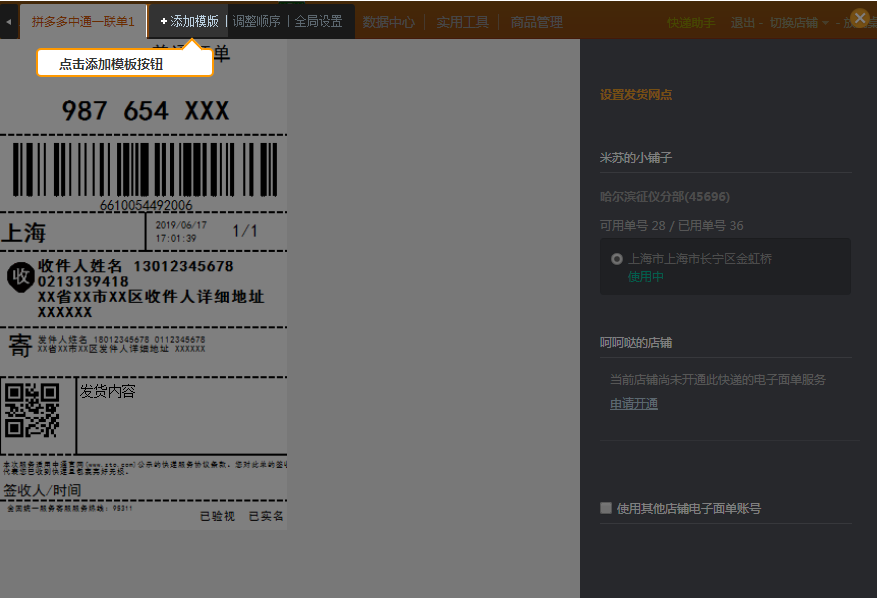This screenshot has height=598, width=877.
Task: Click the left scroll arrow beside the tabs
Action: point(9,21)
